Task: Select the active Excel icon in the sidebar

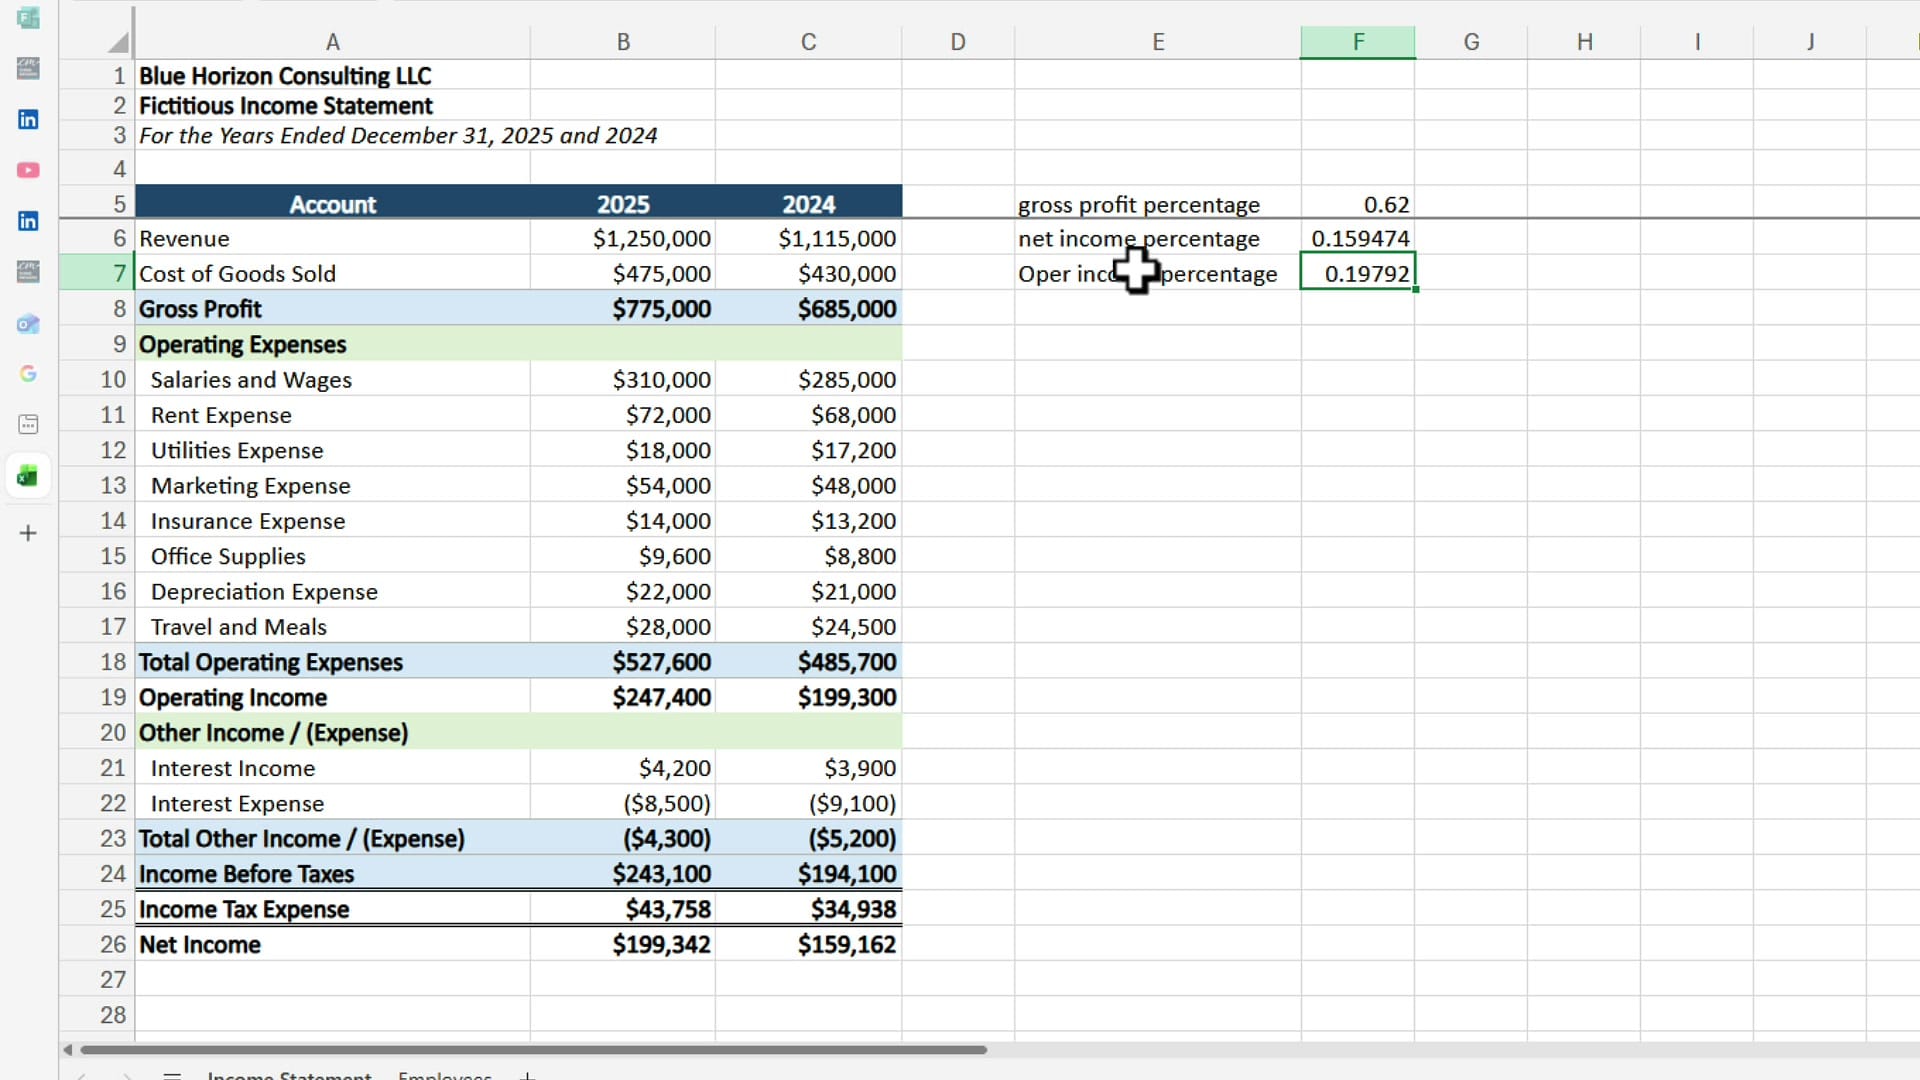Action: tap(28, 476)
